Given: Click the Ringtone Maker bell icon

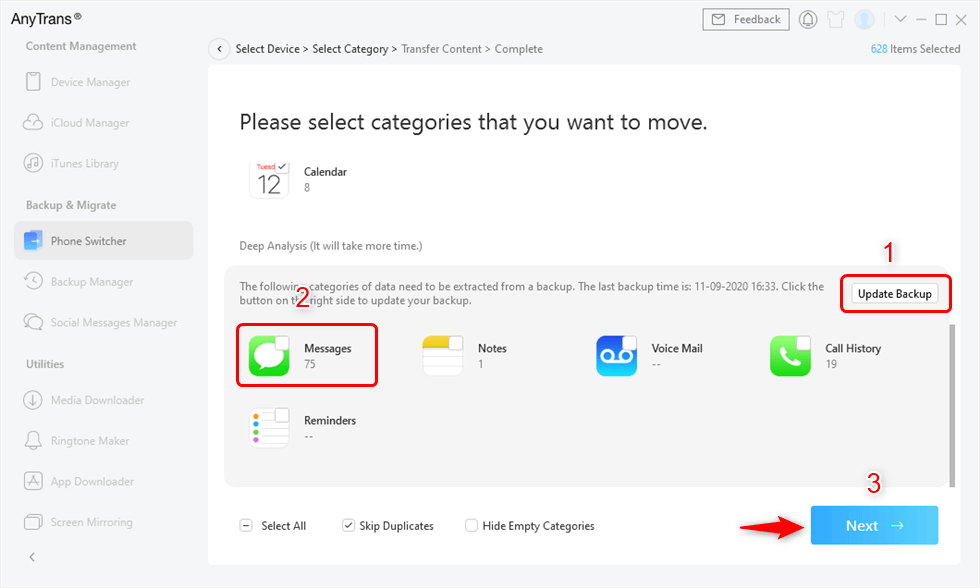Looking at the screenshot, I should tap(33, 441).
